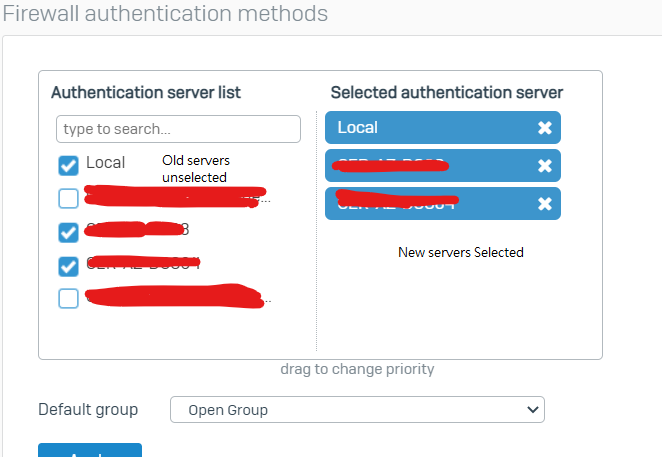Viewport: 662px width, 466px height.
Task: Uncheck the fourth server checkbox in list
Action: pos(68,266)
